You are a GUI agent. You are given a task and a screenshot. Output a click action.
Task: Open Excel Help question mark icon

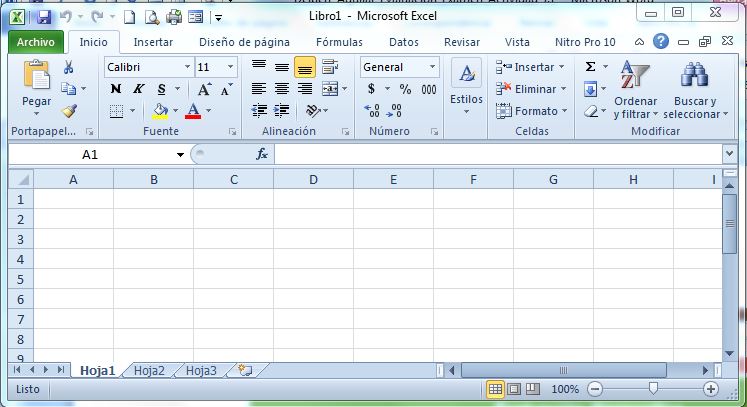click(661, 41)
